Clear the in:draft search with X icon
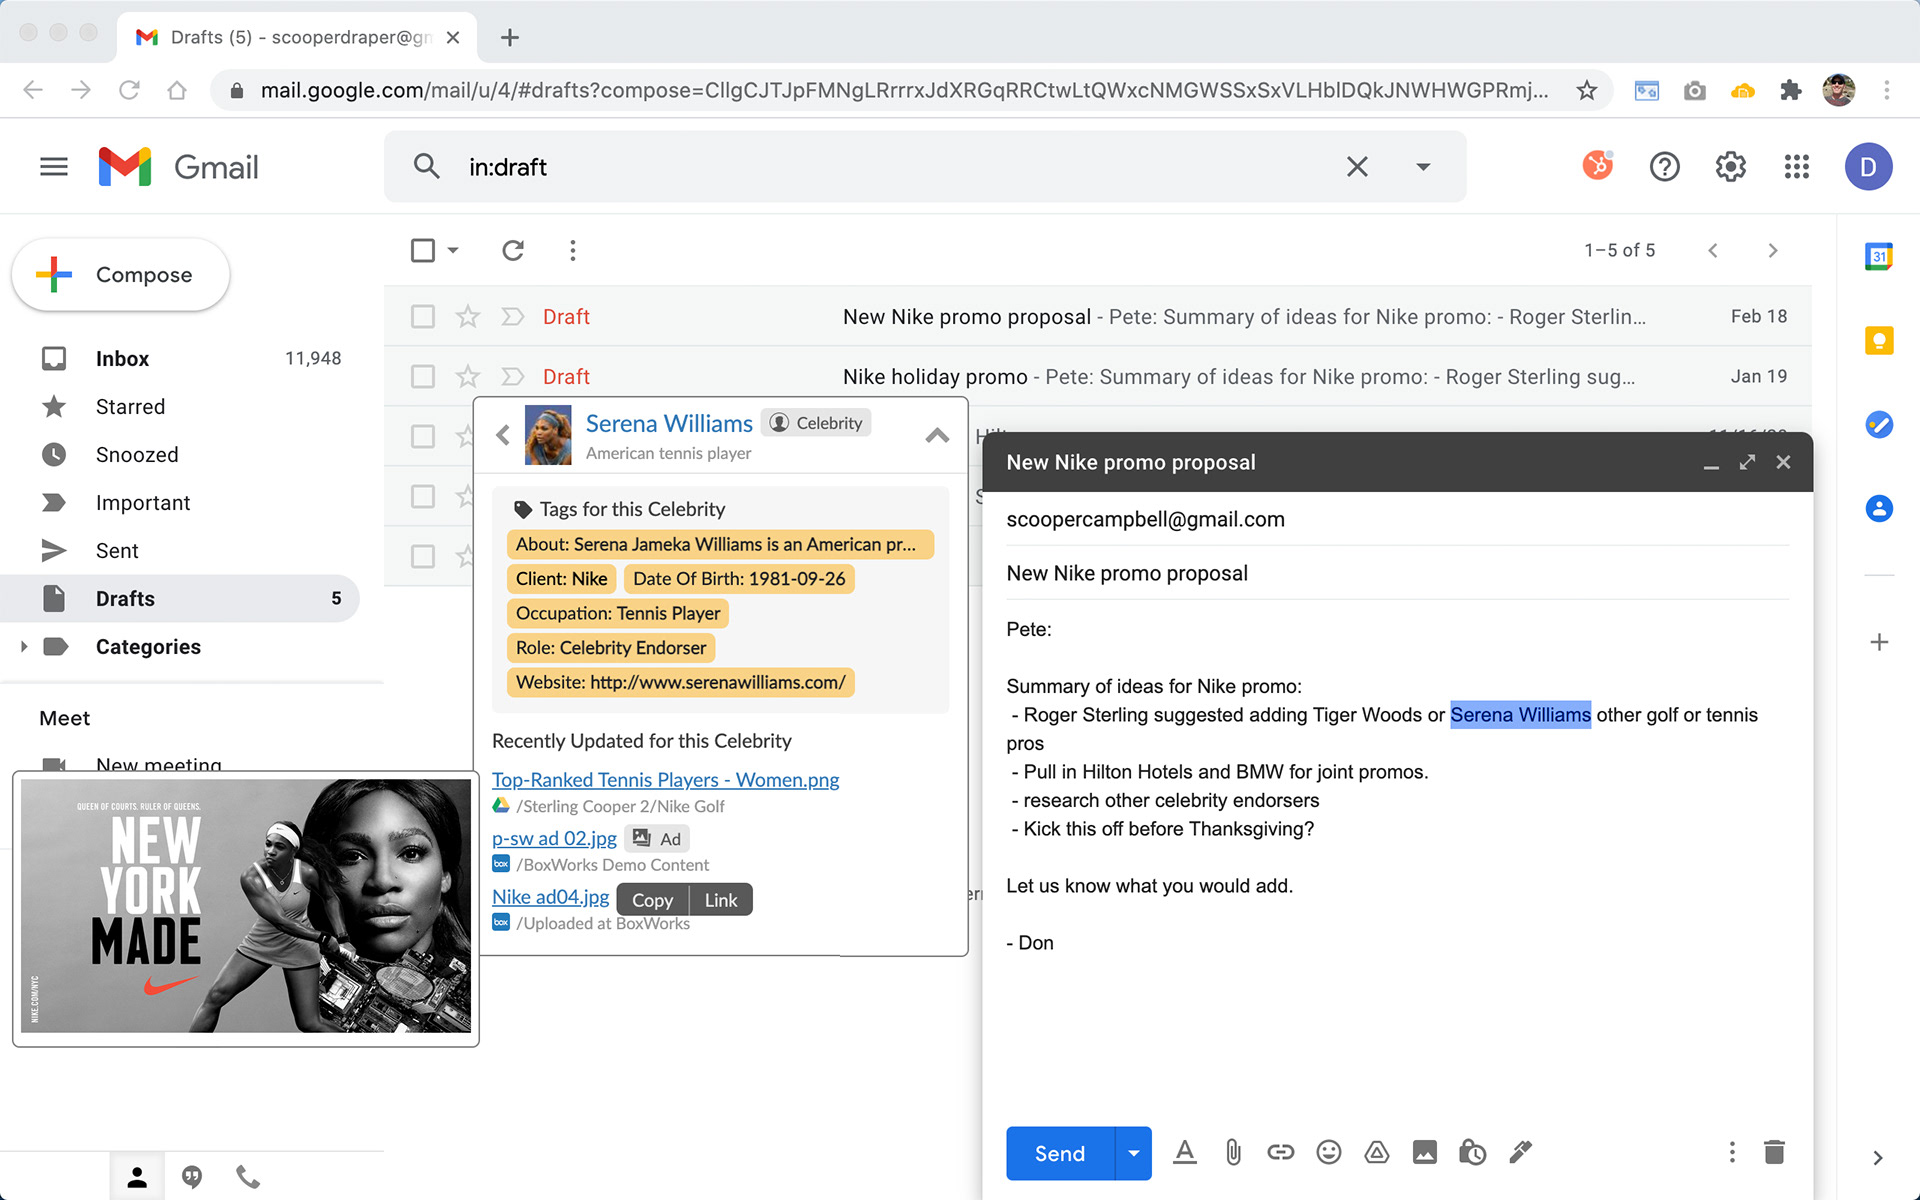1920x1200 pixels. (x=1357, y=167)
